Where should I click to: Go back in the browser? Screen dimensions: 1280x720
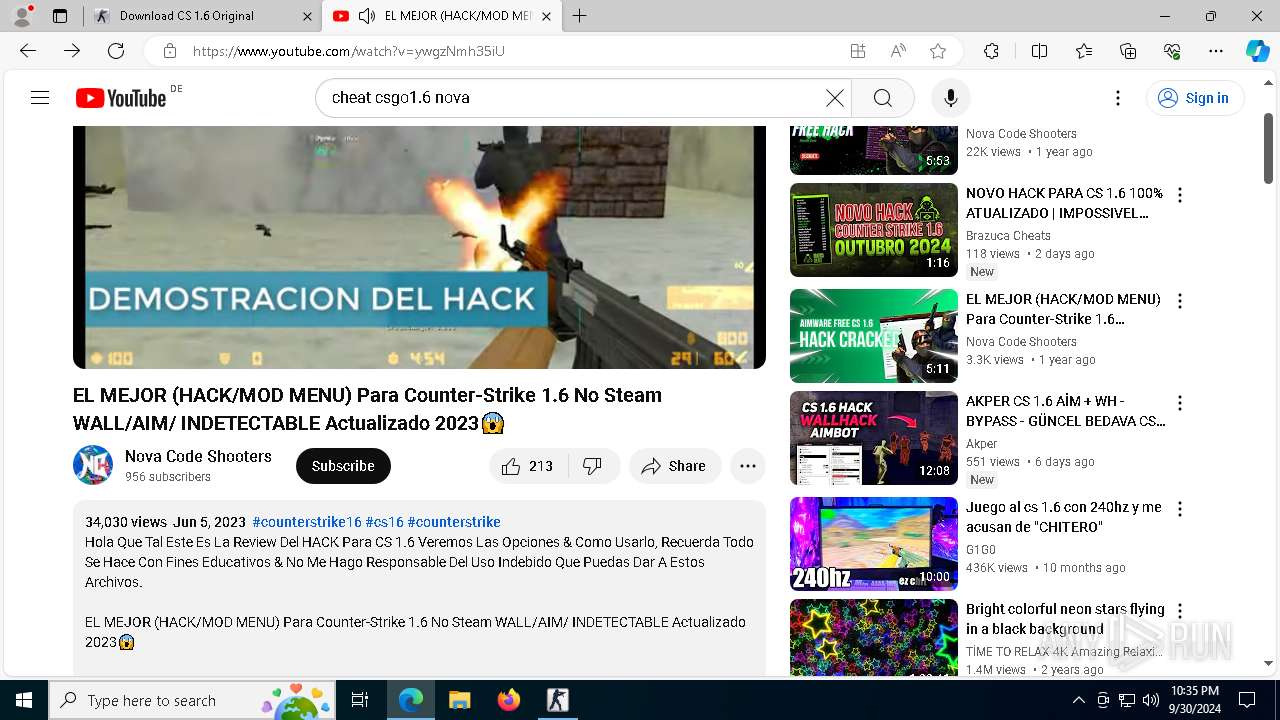(28, 51)
